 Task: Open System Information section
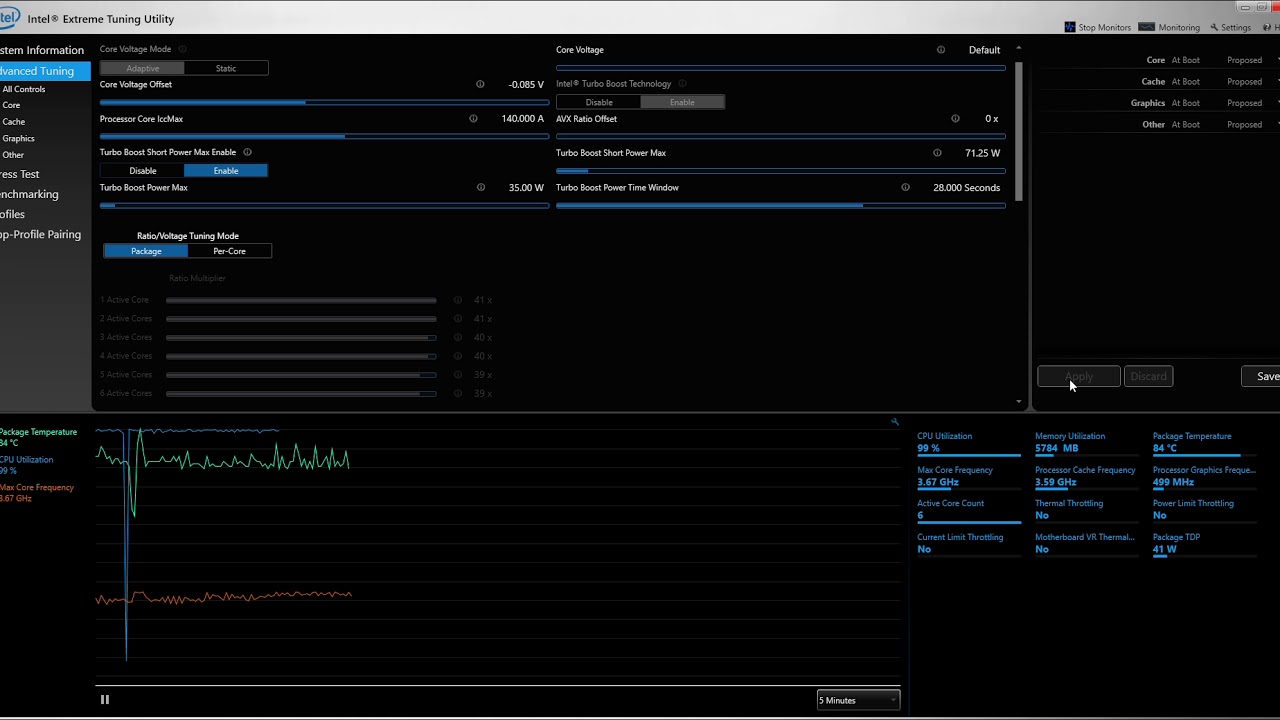coord(42,50)
